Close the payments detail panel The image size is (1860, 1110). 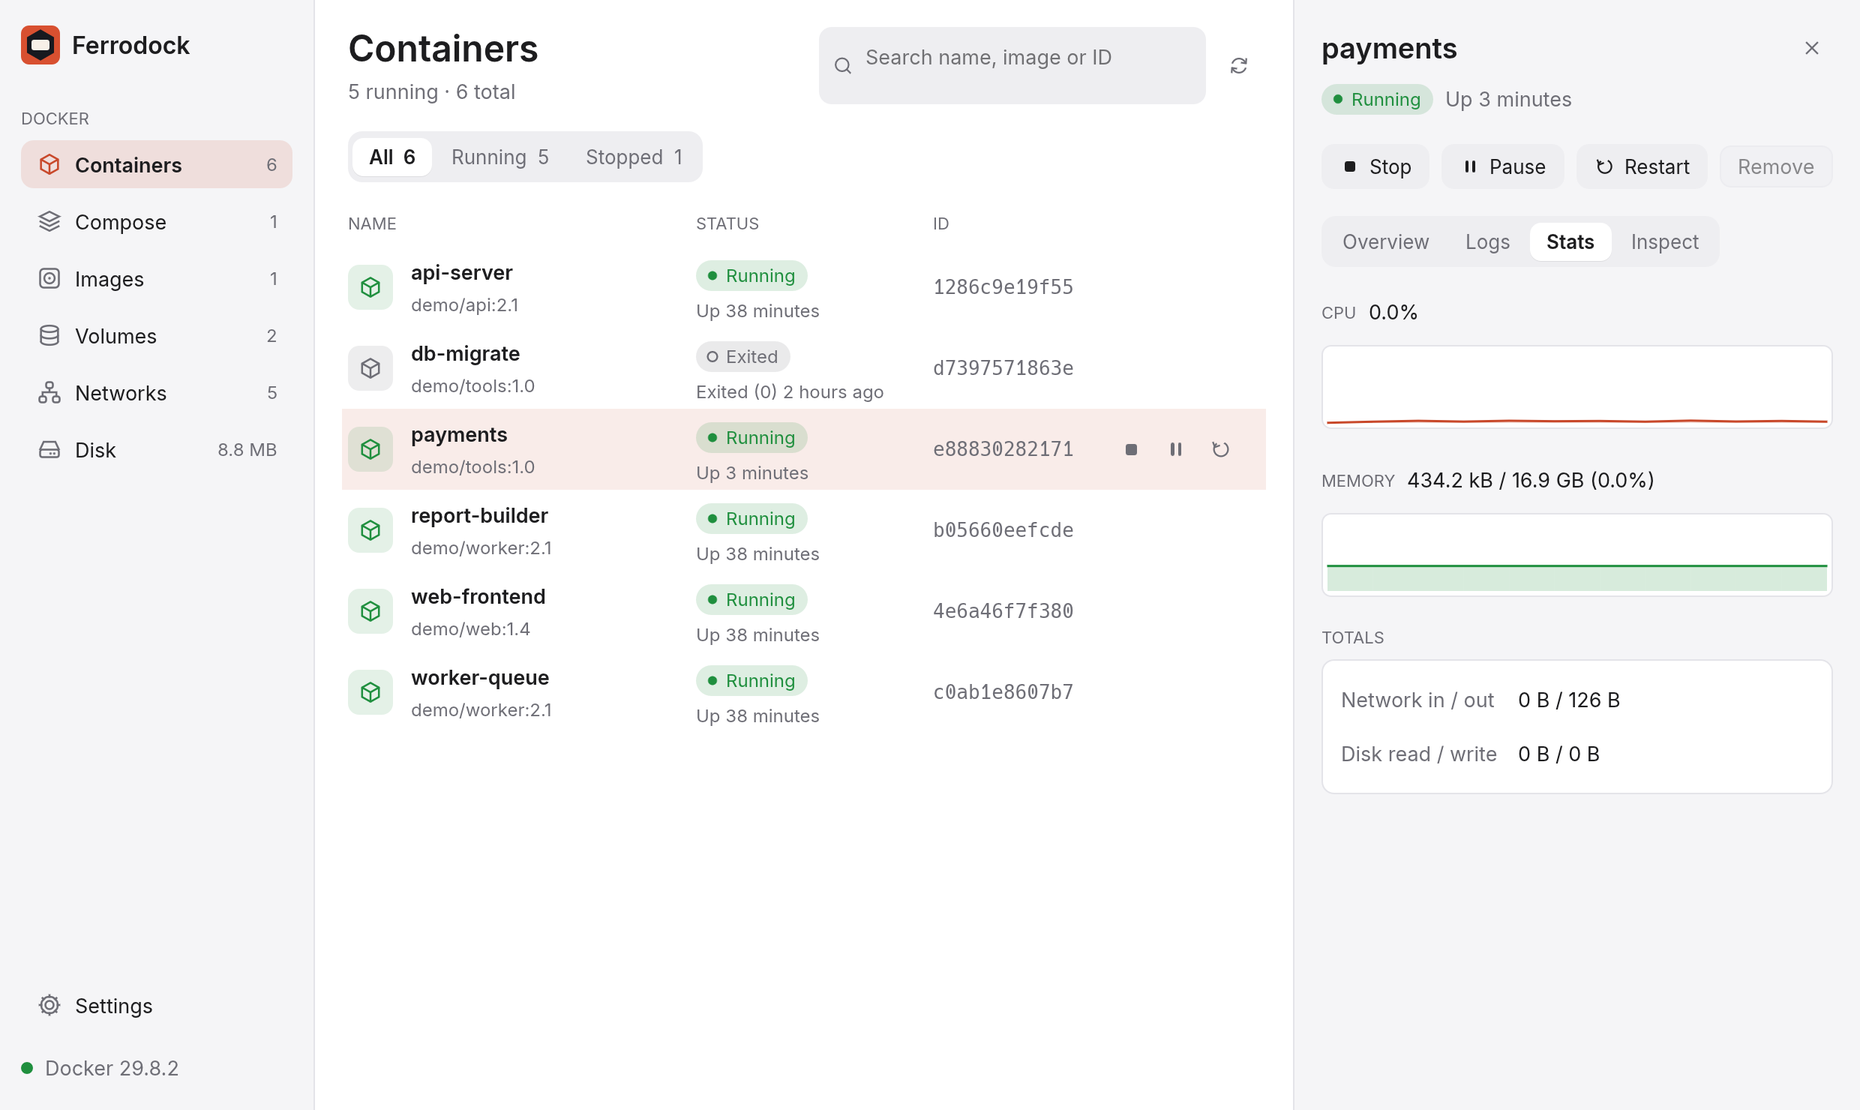(x=1812, y=48)
